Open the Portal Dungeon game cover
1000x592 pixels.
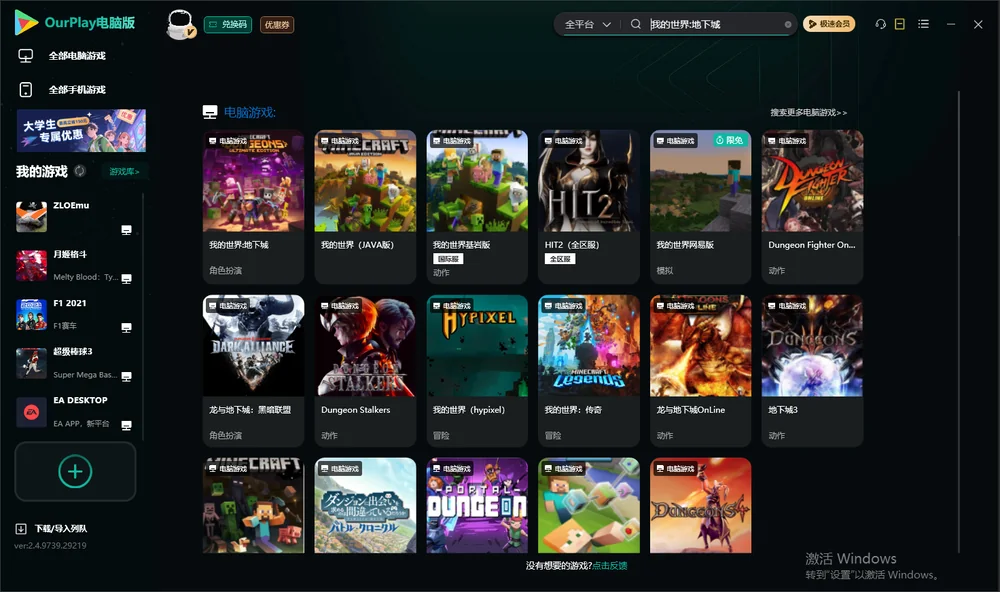pyautogui.click(x=477, y=505)
